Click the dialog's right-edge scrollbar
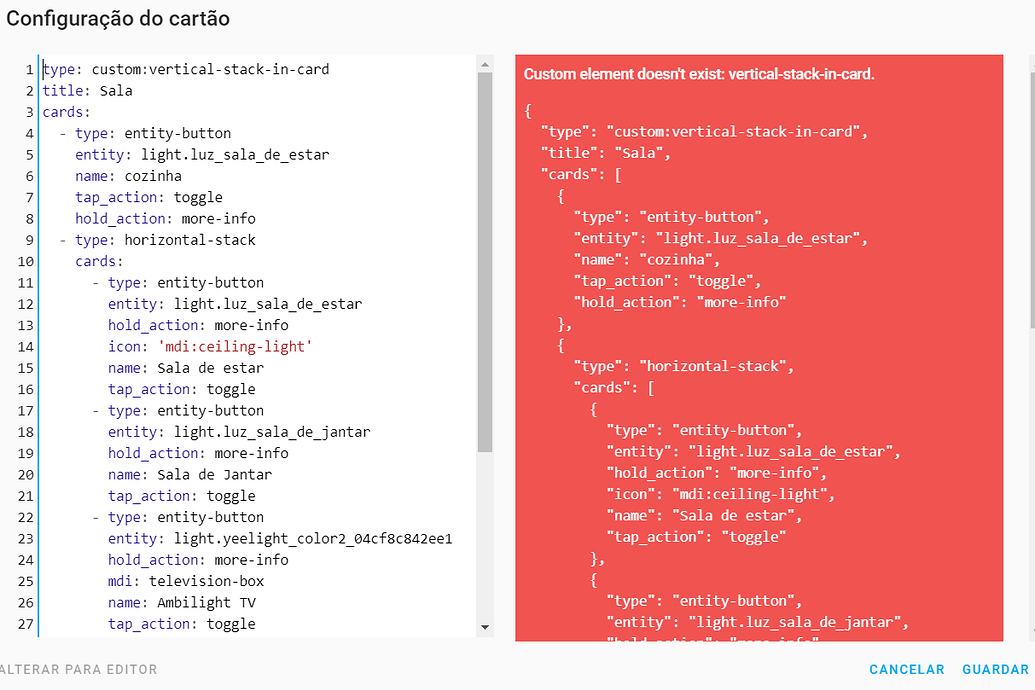This screenshot has height=690, width=1035. (1031, 200)
